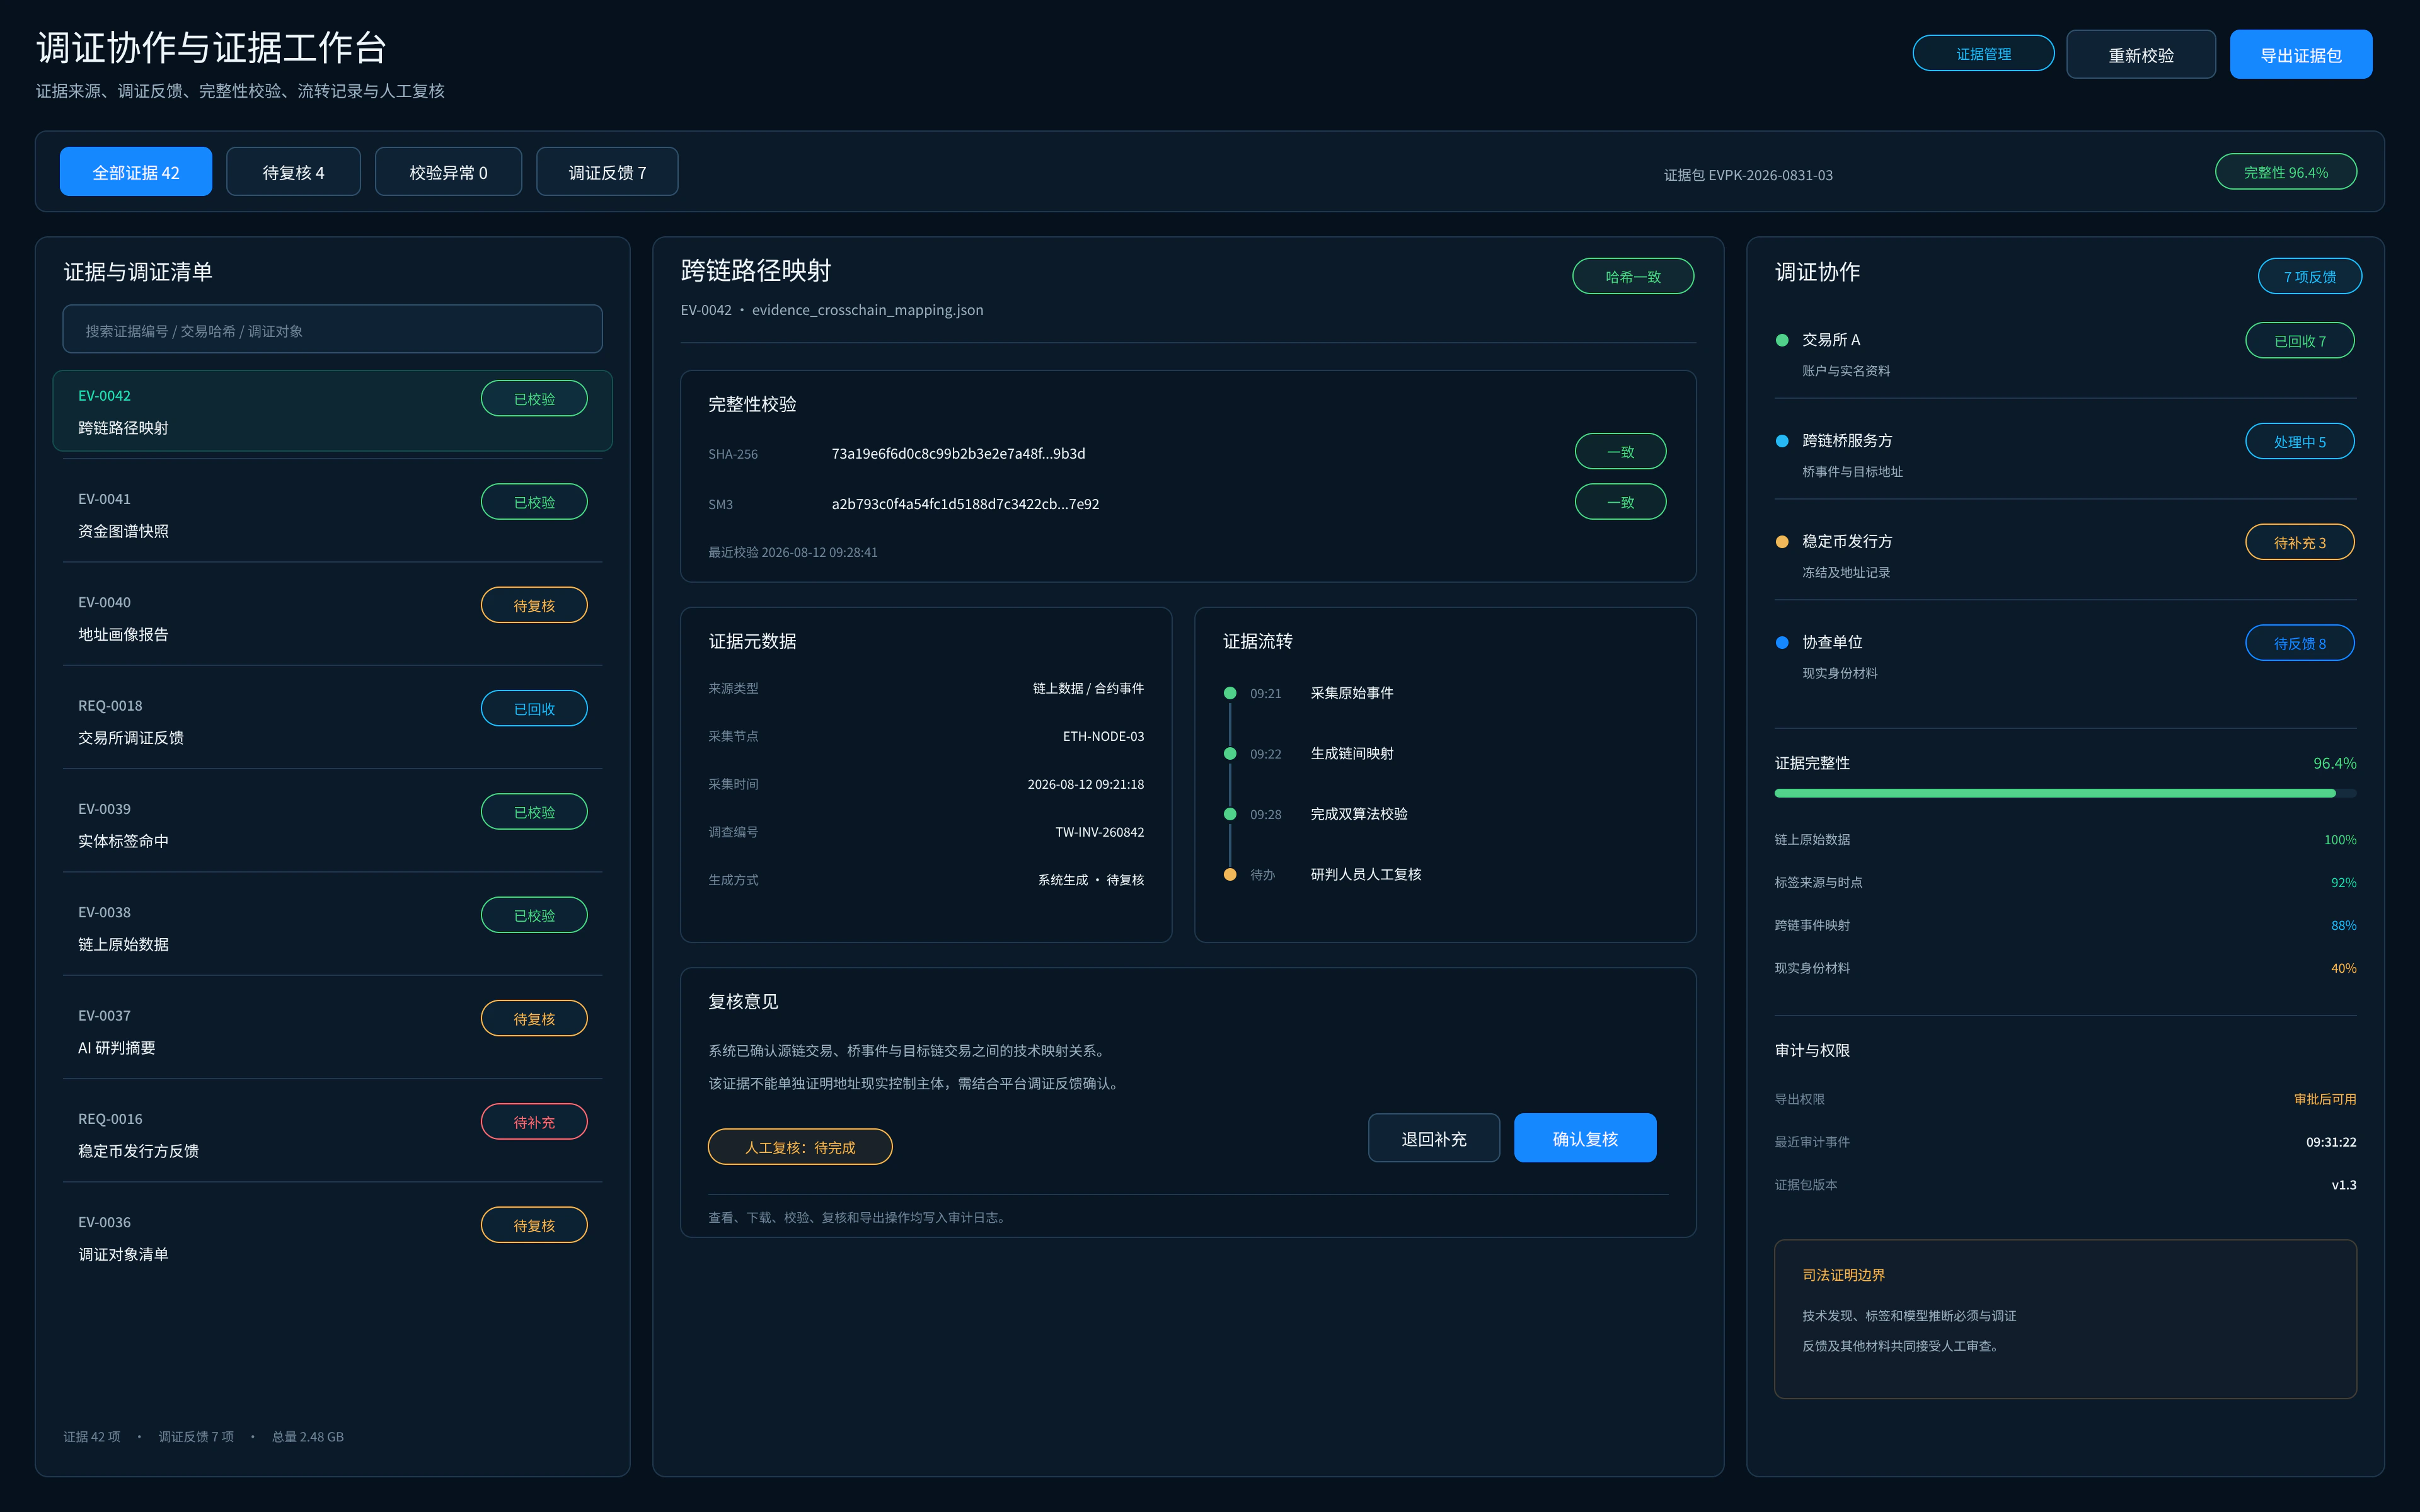Select the EV-0042 跨链路径映射 list item
Screen dimensions: 2420x1512
tap(332, 411)
